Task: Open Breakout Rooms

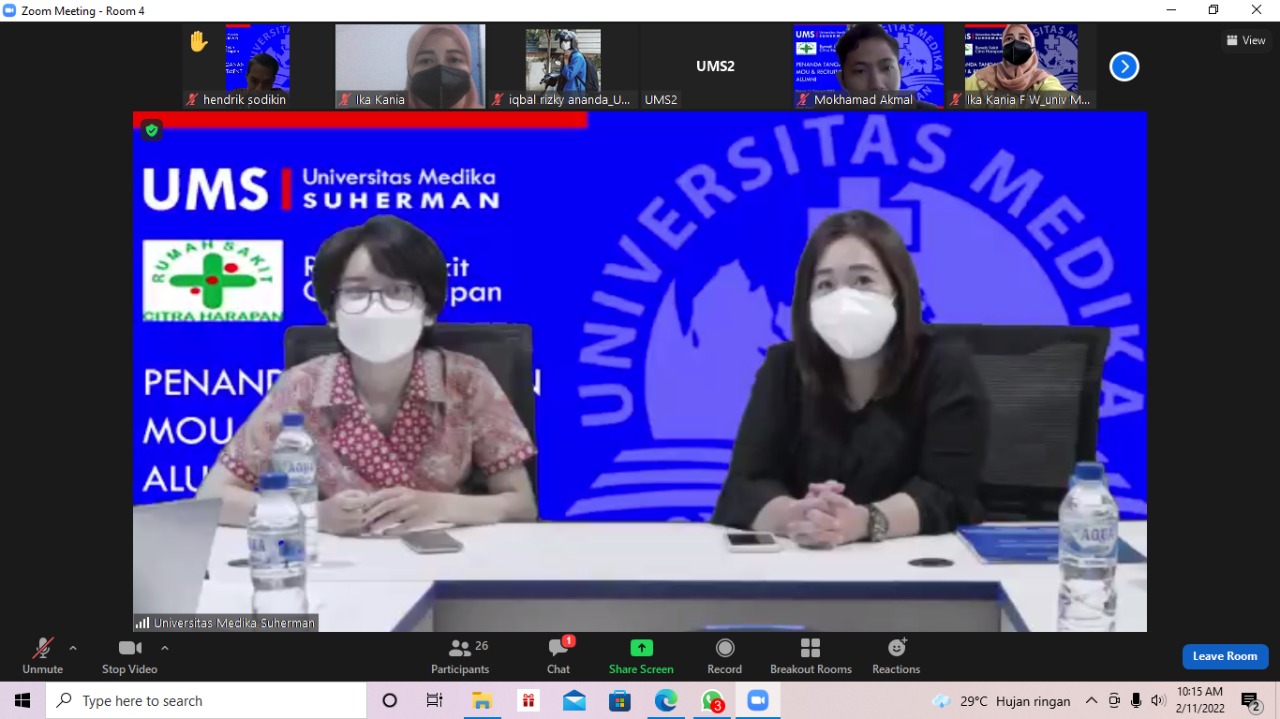Action: [x=811, y=657]
